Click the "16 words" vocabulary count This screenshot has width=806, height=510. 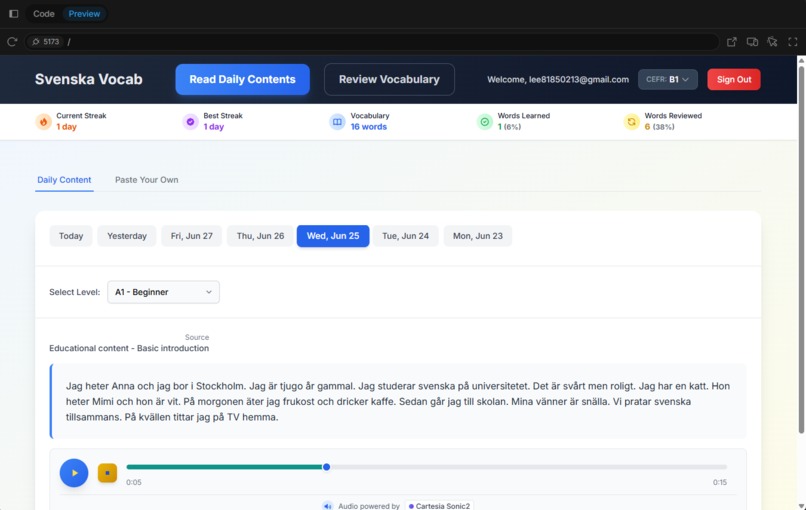click(x=369, y=126)
